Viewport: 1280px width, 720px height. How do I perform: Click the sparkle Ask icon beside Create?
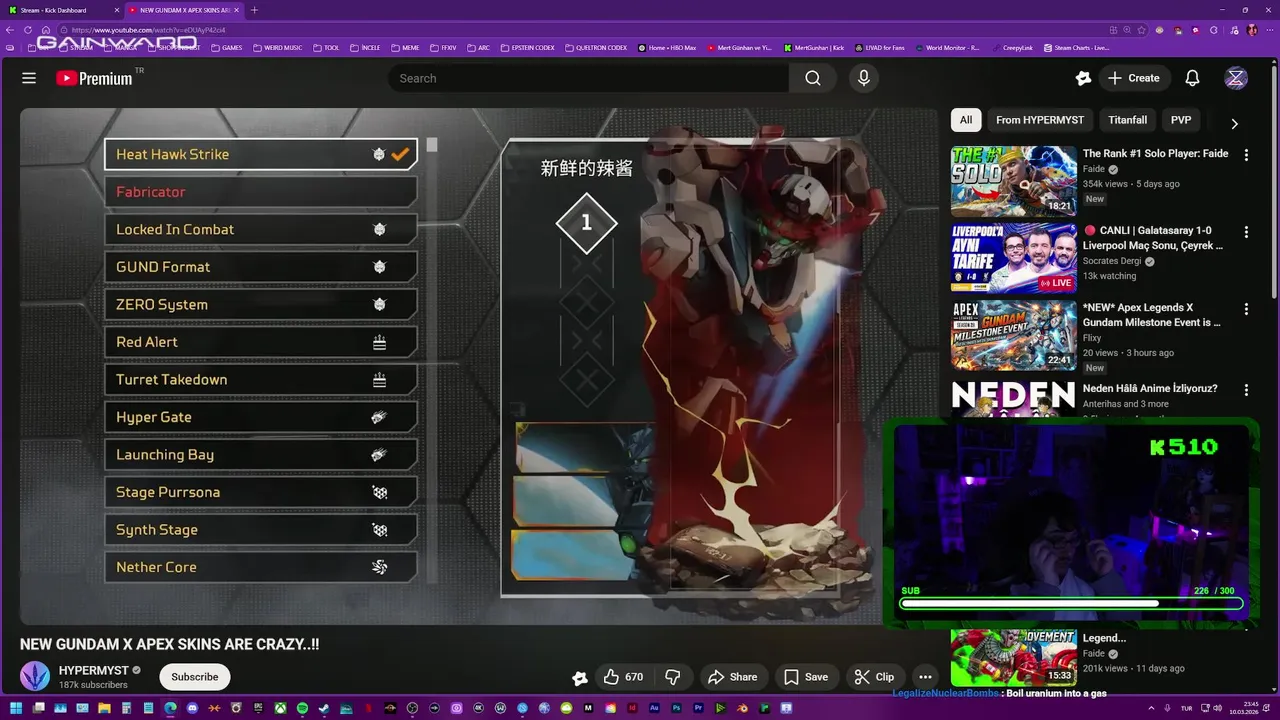coord(1083,78)
